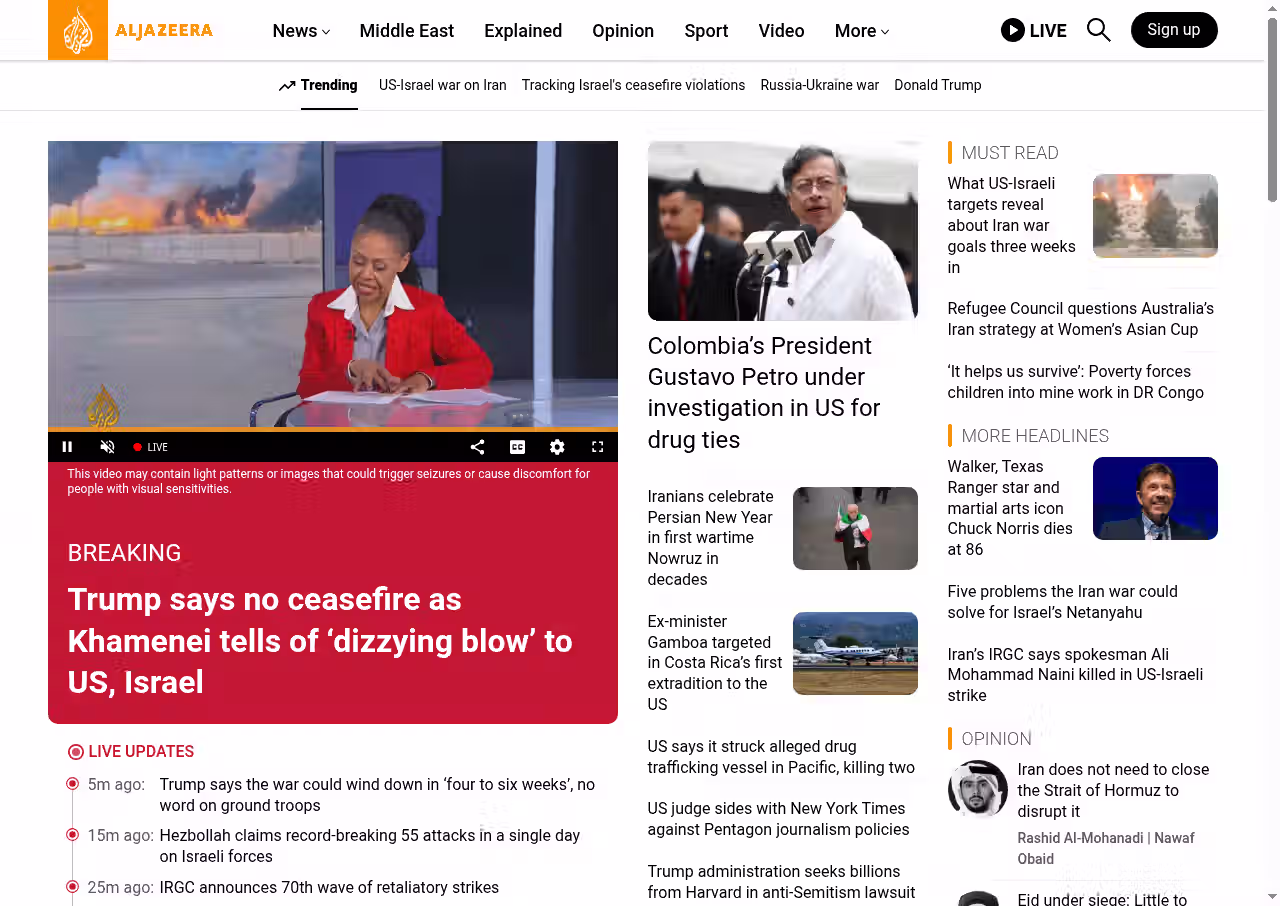Click the page vertical scrollbar
The image size is (1280, 906).
[x=1272, y=110]
